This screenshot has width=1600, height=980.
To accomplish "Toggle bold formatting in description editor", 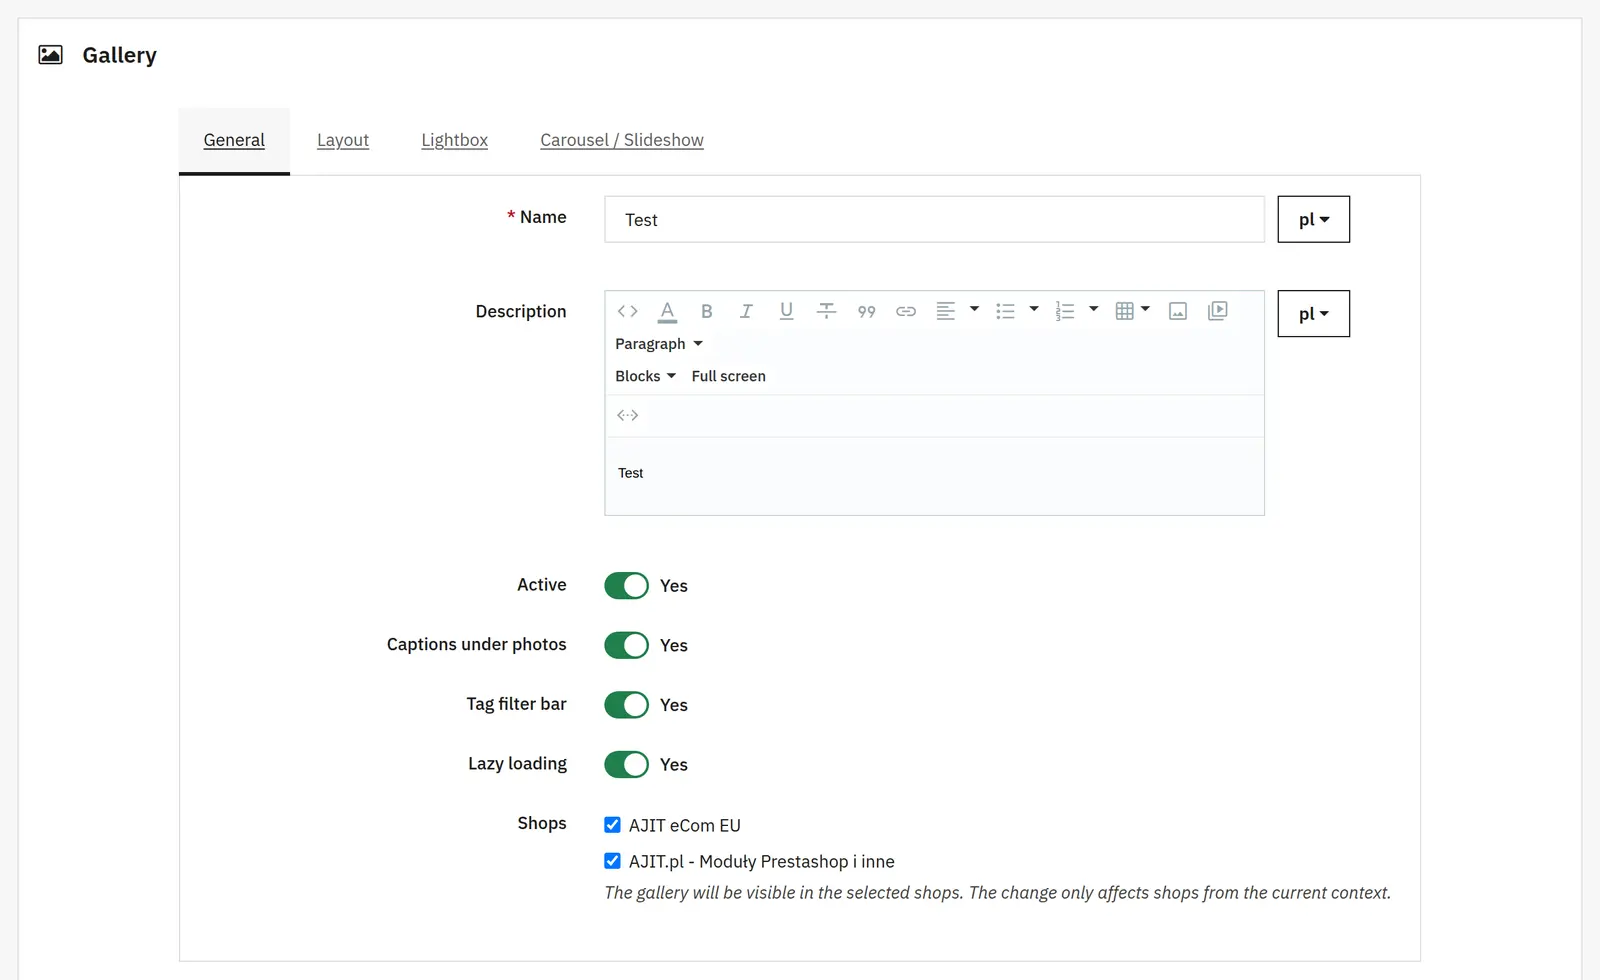I will (706, 311).
